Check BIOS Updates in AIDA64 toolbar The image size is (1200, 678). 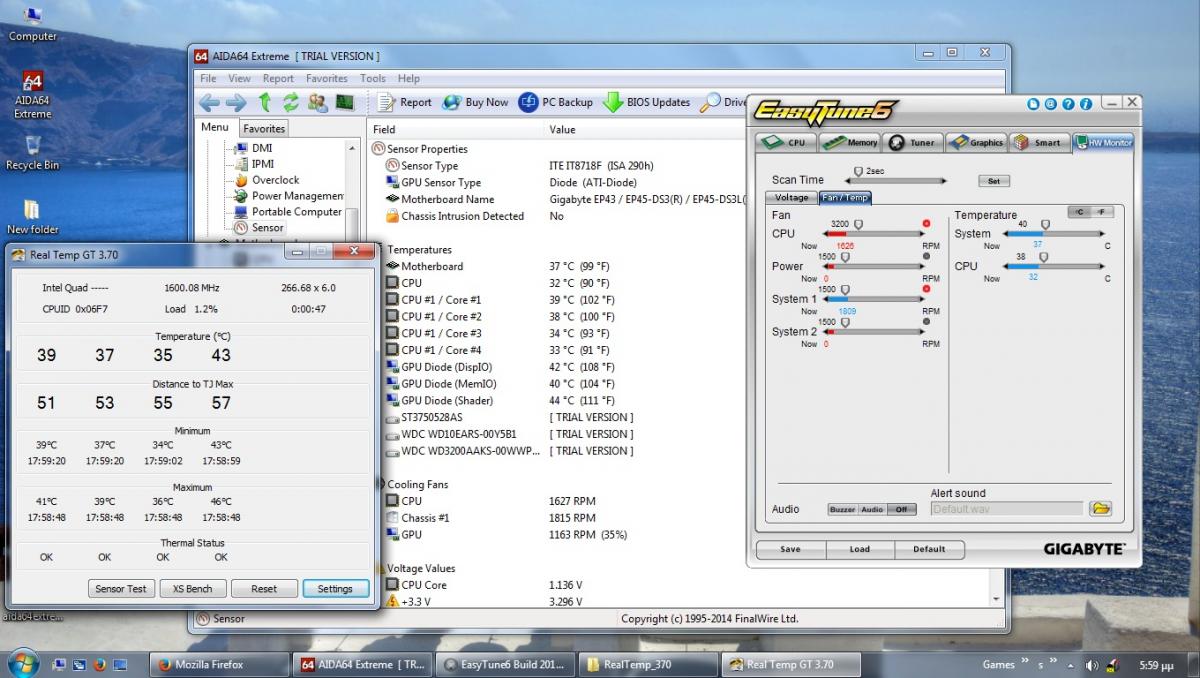pyautogui.click(x=647, y=102)
